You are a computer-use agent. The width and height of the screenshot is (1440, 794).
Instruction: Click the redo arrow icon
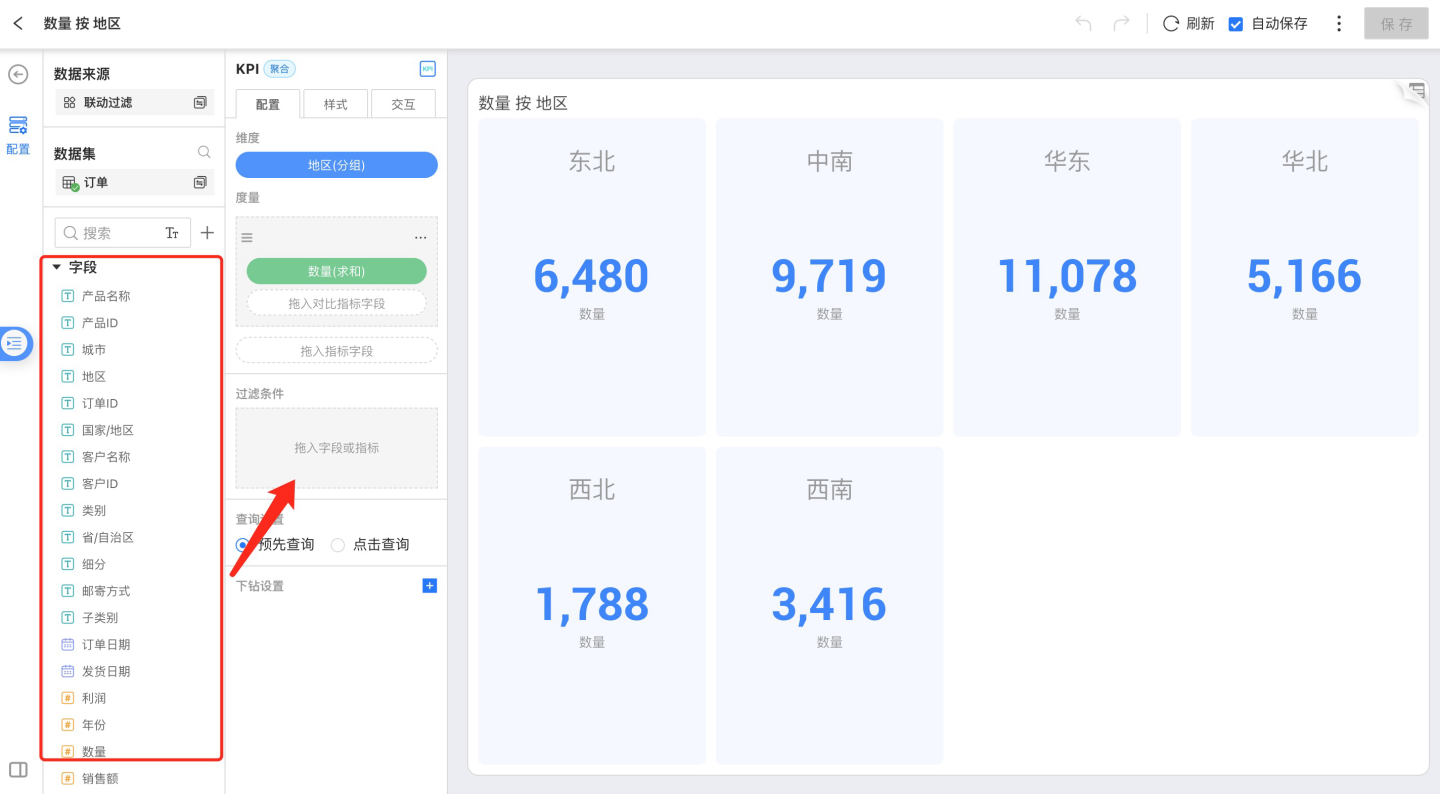[x=1121, y=23]
